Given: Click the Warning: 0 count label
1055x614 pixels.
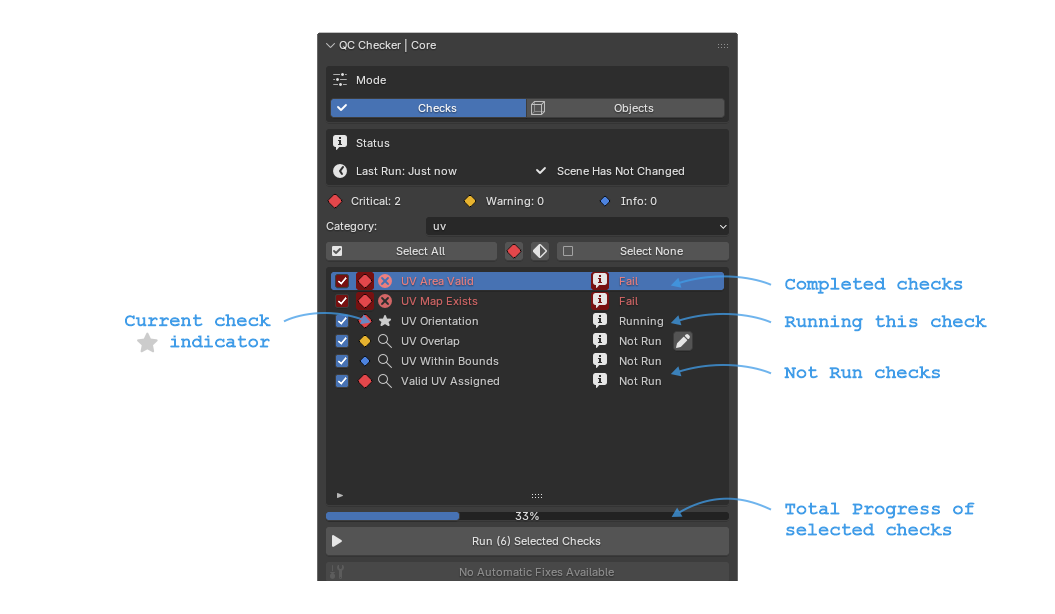Looking at the screenshot, I should click(515, 201).
